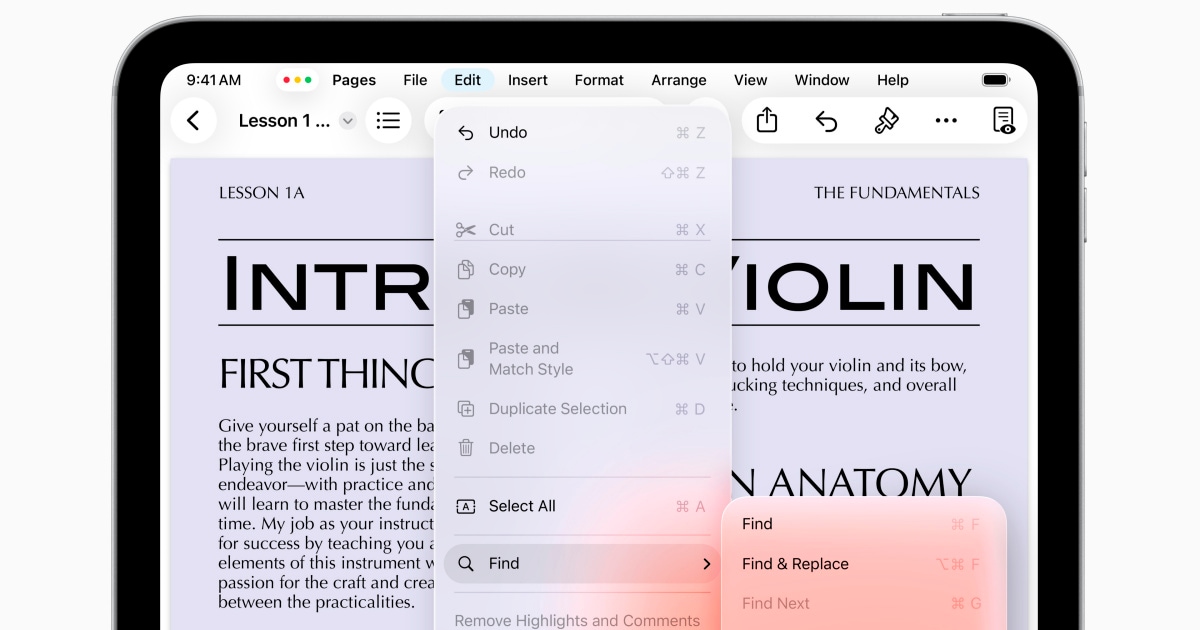The width and height of the screenshot is (1200, 630).
Task: Choose Undo from the Edit menu list
Action: (x=583, y=133)
